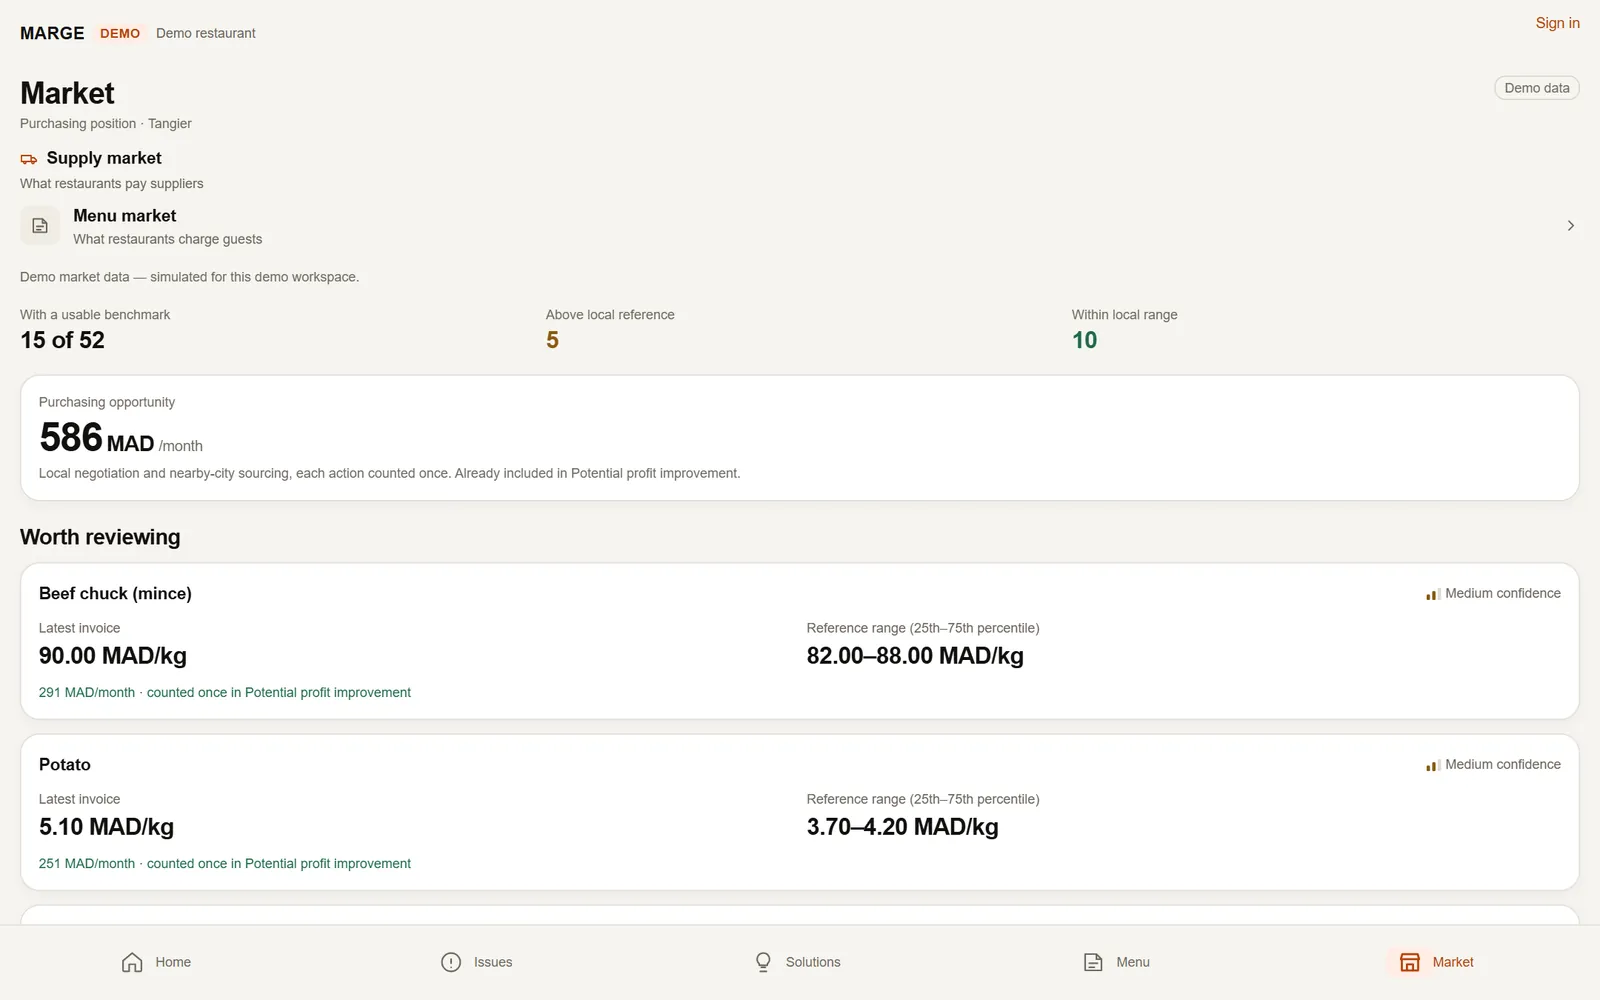Select the Market tab label

[x=1453, y=962]
